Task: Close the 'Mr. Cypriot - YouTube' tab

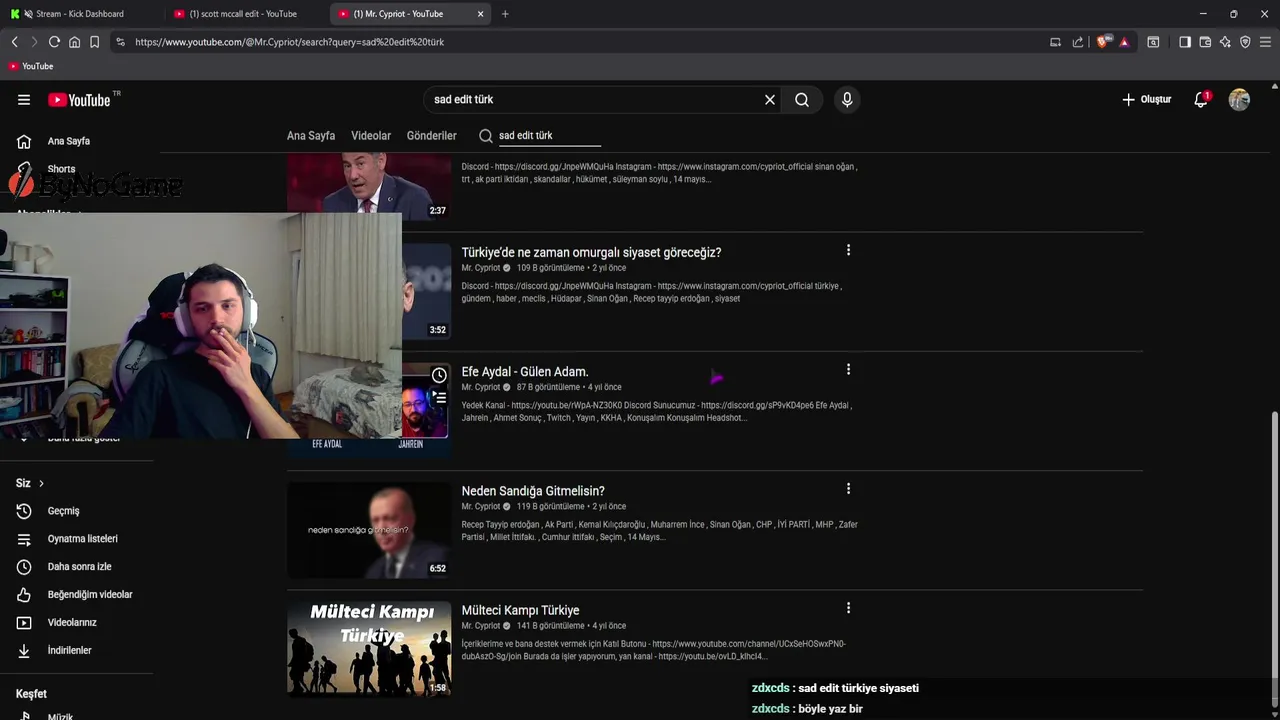Action: [x=481, y=14]
